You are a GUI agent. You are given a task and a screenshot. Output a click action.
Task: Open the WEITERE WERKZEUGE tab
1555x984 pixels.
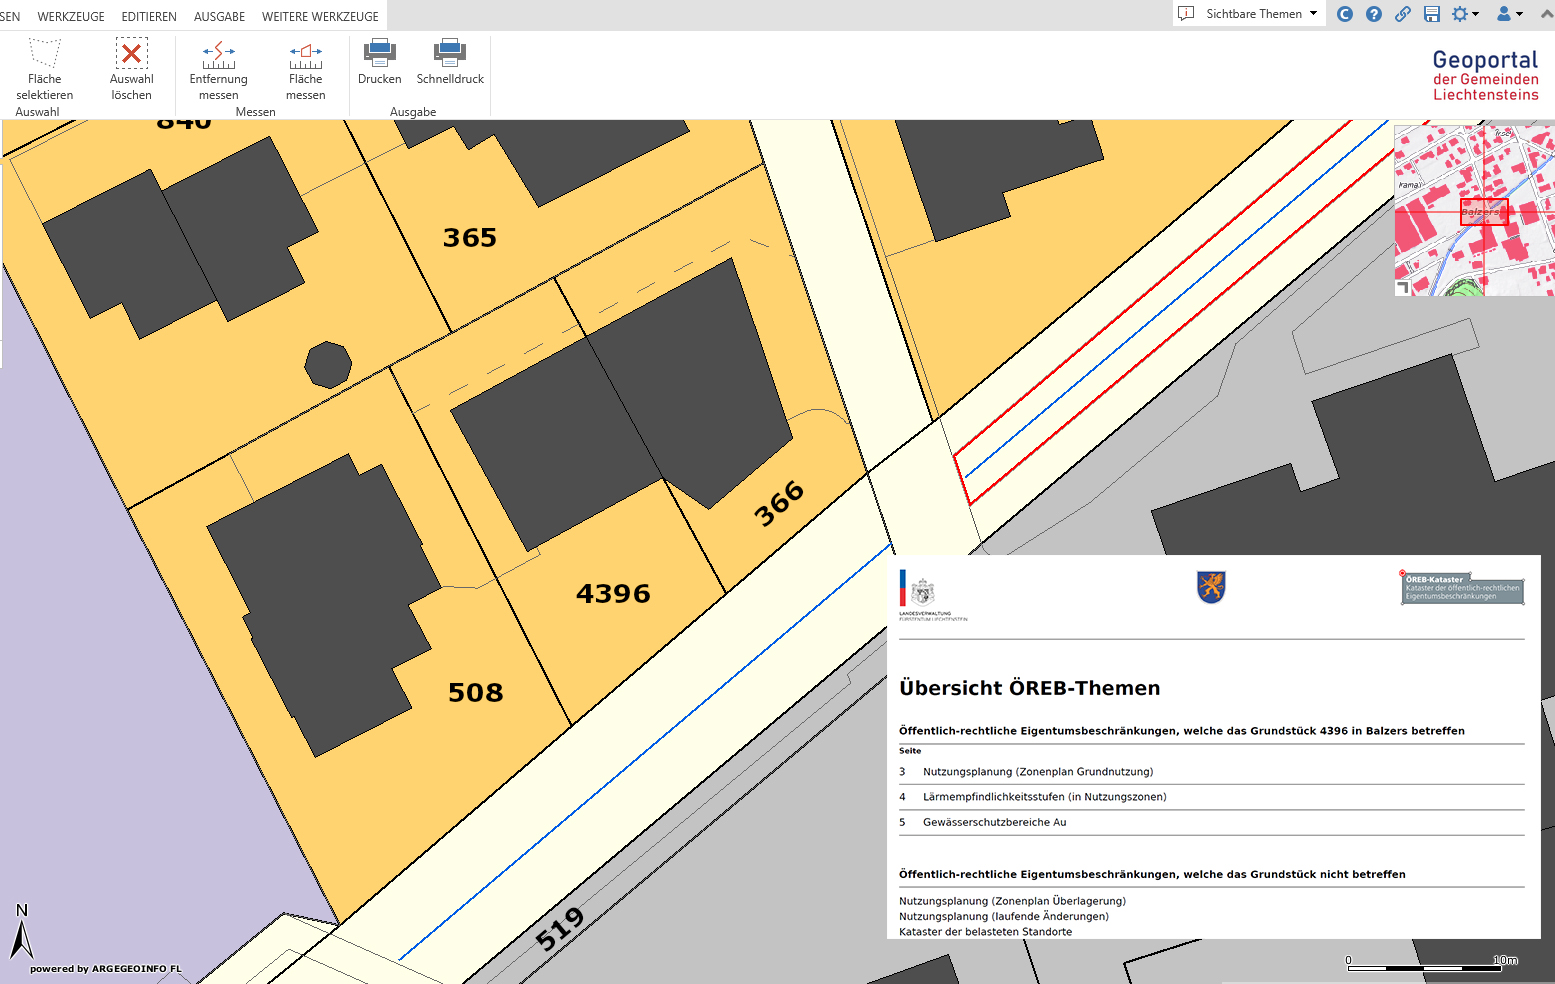click(x=320, y=17)
